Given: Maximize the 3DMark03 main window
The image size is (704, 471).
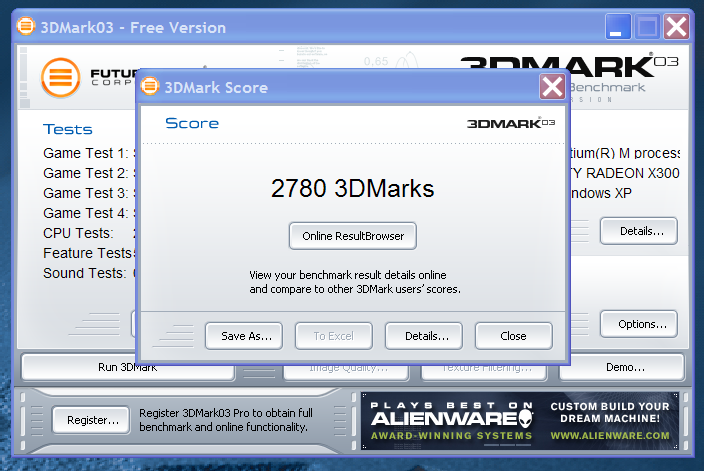Looking at the screenshot, I should click(x=647, y=26).
